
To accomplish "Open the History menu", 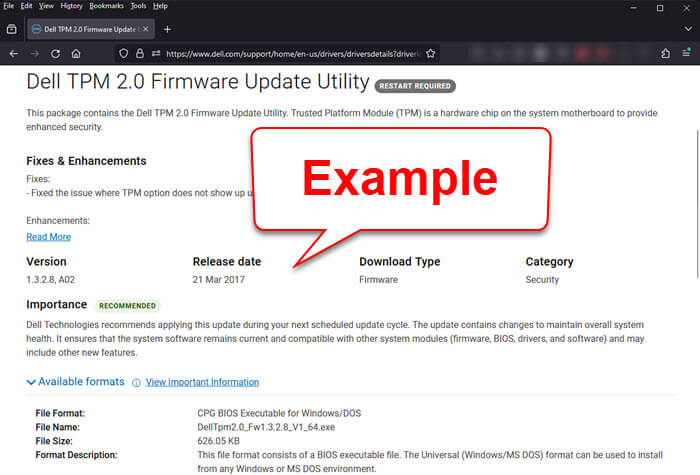I will click(71, 6).
